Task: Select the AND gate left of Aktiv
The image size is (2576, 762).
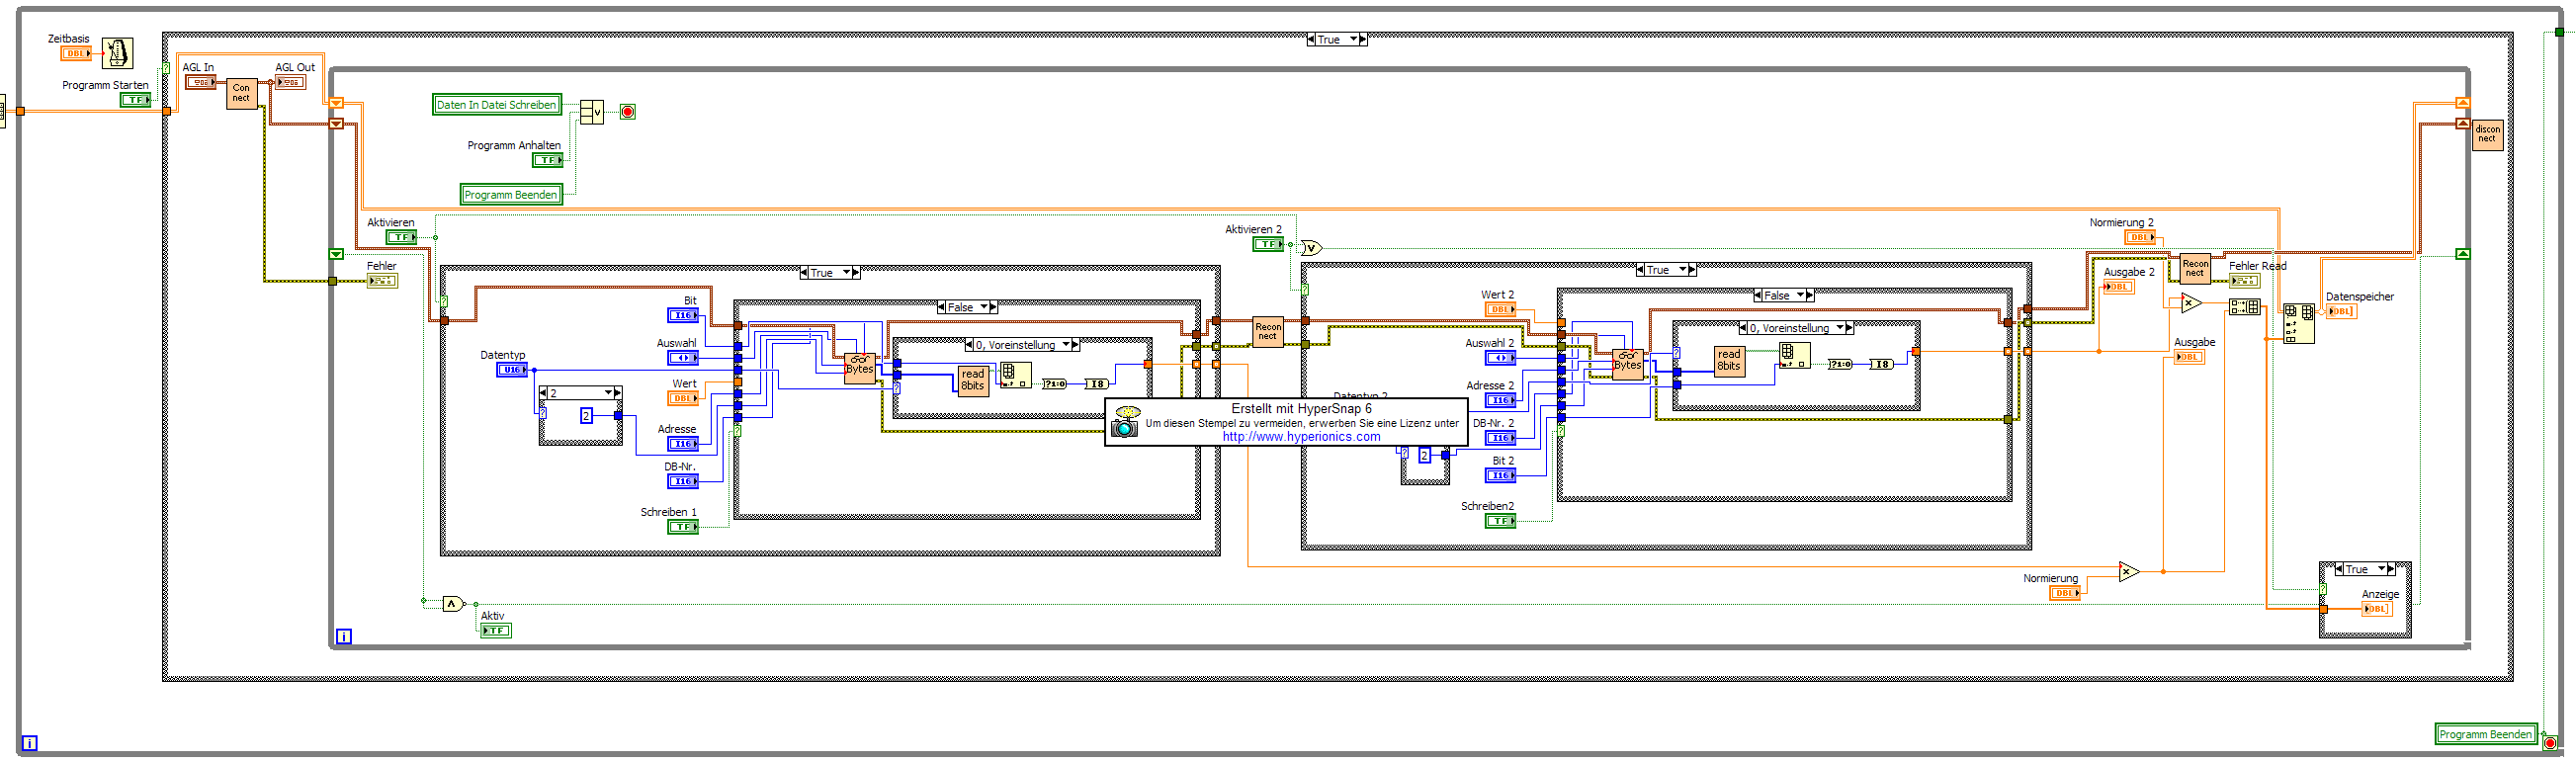Action: tap(453, 604)
